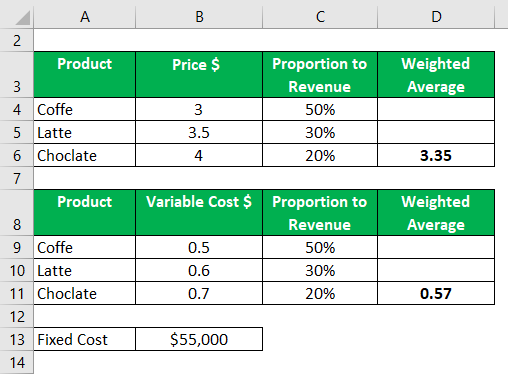This screenshot has height=374, width=508.
Task: Select price cell showing 3
Action: (x=199, y=109)
